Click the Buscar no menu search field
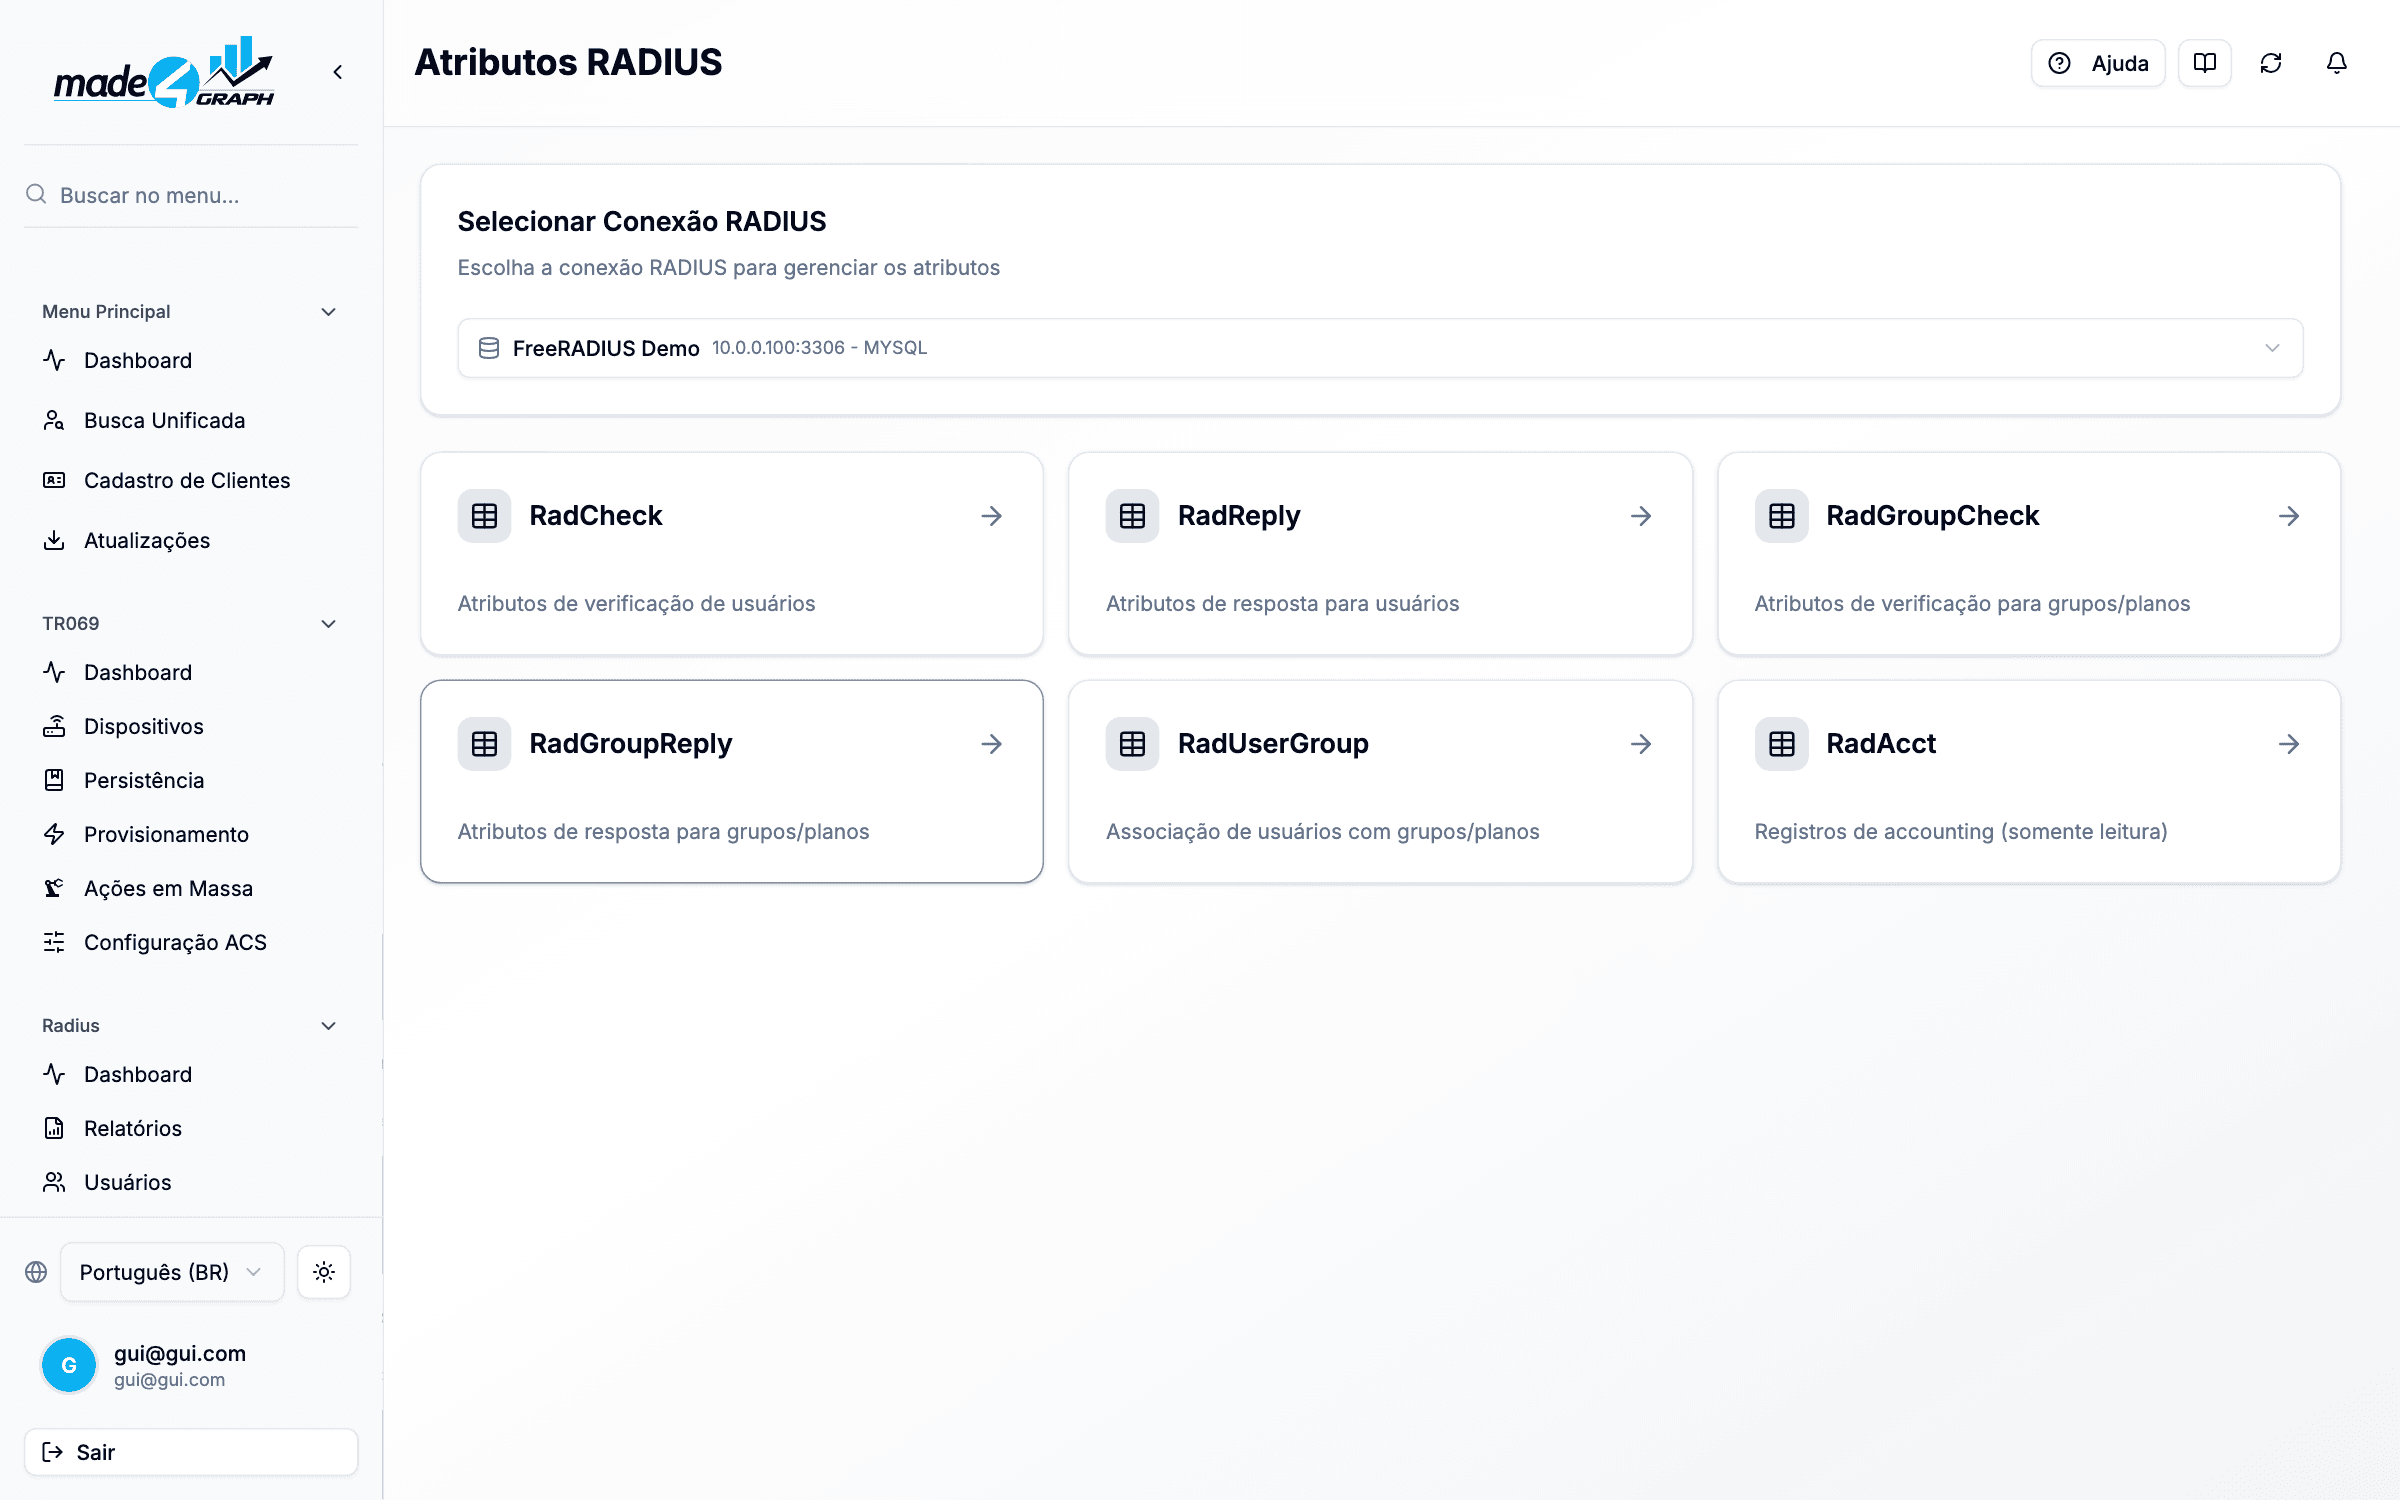Screen dimensions: 2400x1500 tap(191, 195)
